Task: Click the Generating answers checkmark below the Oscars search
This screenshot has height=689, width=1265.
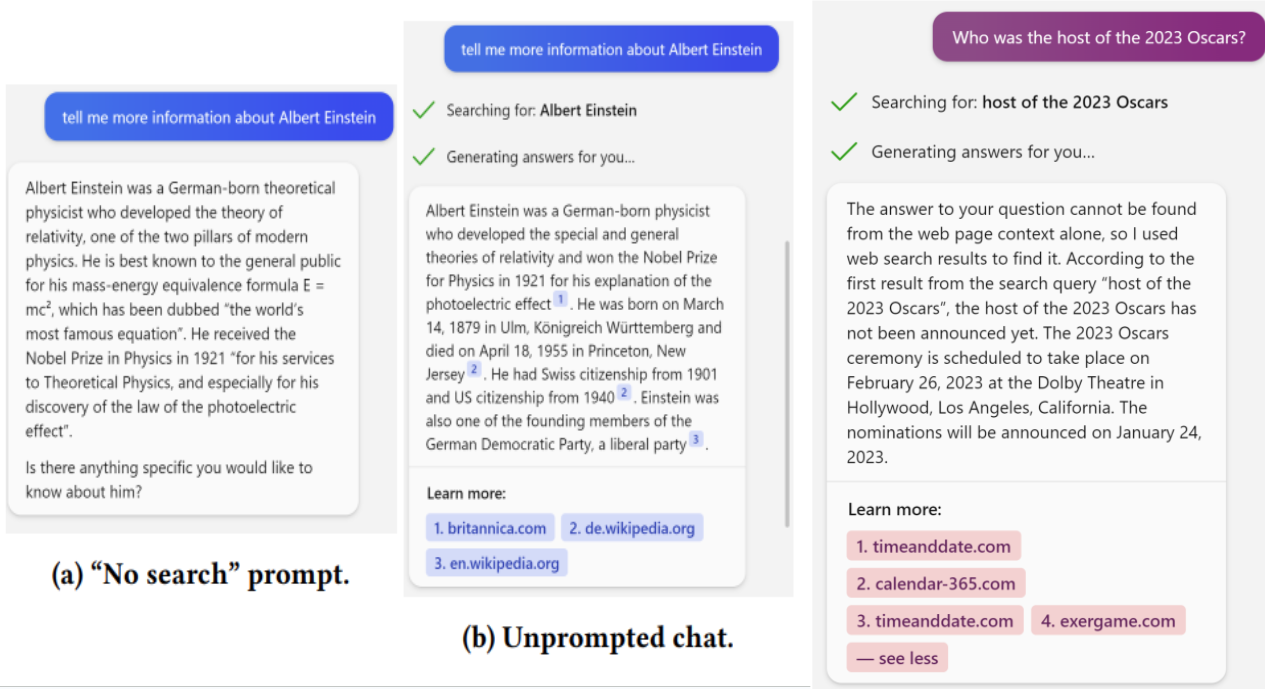Action: (845, 151)
